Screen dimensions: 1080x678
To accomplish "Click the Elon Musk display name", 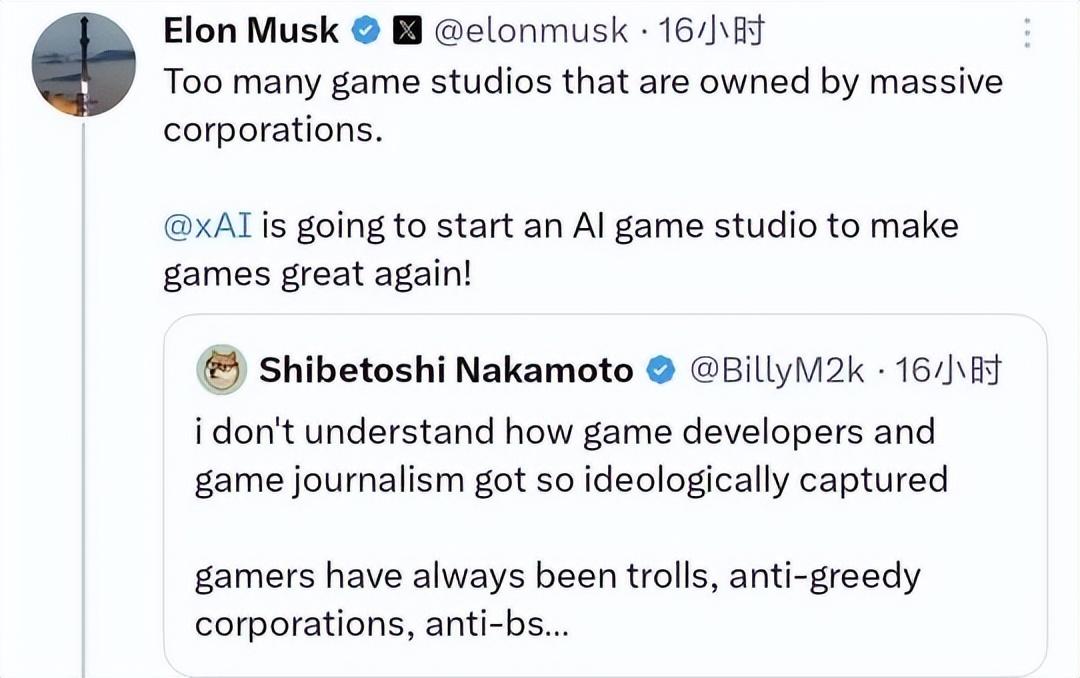I will [x=251, y=31].
